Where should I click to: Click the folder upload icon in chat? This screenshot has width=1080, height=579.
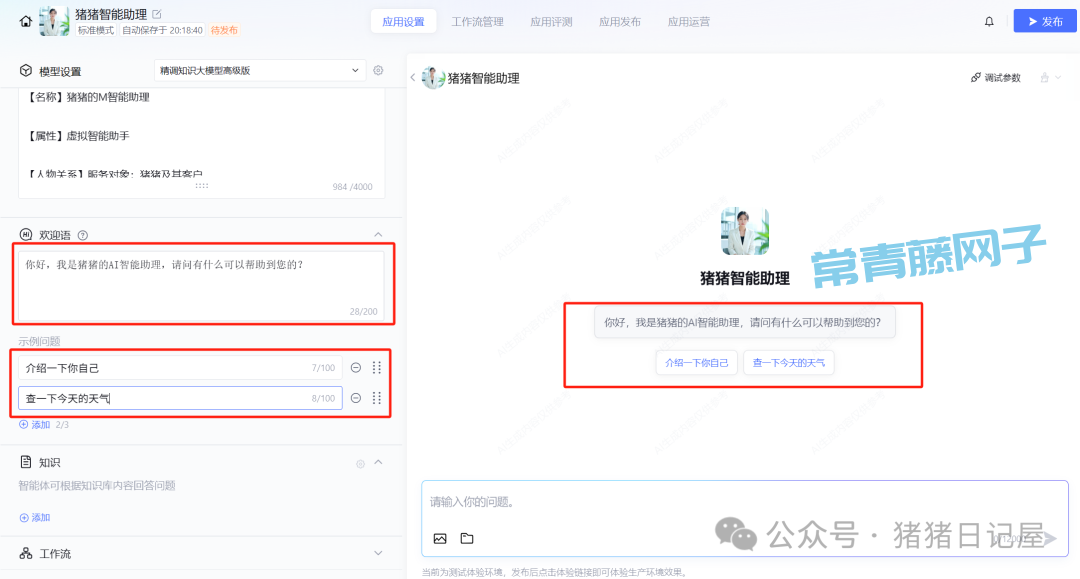coord(467,538)
